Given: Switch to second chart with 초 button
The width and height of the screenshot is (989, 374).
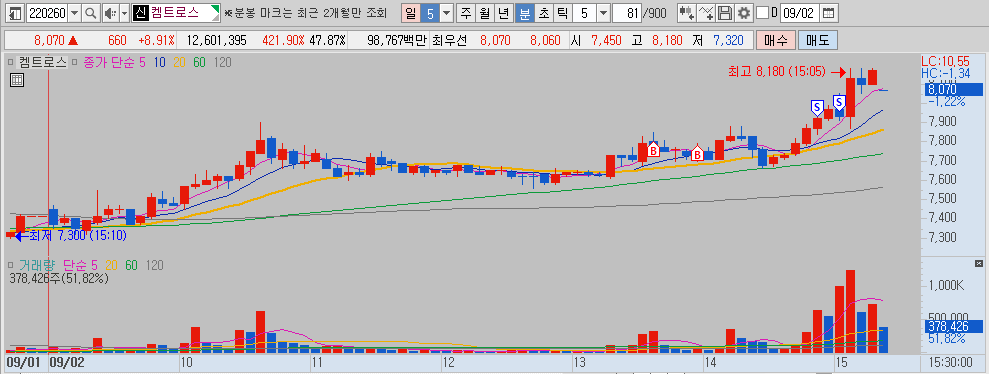Looking at the screenshot, I should [543, 13].
